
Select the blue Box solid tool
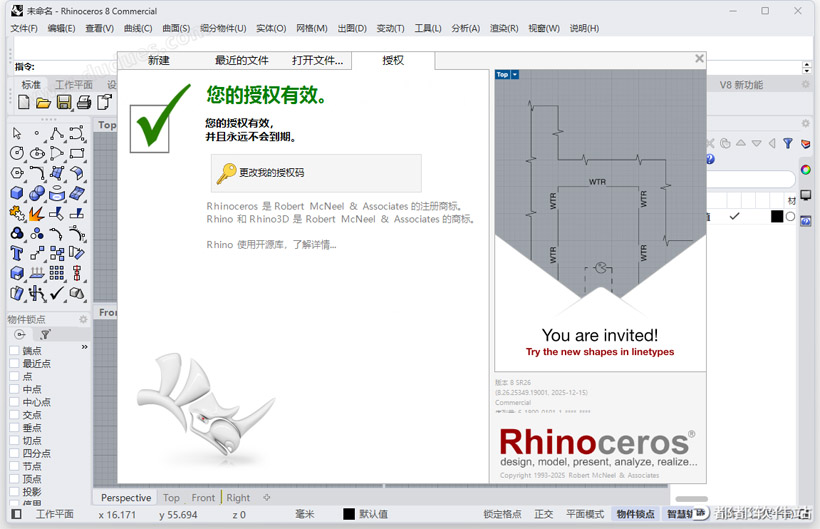[17, 193]
